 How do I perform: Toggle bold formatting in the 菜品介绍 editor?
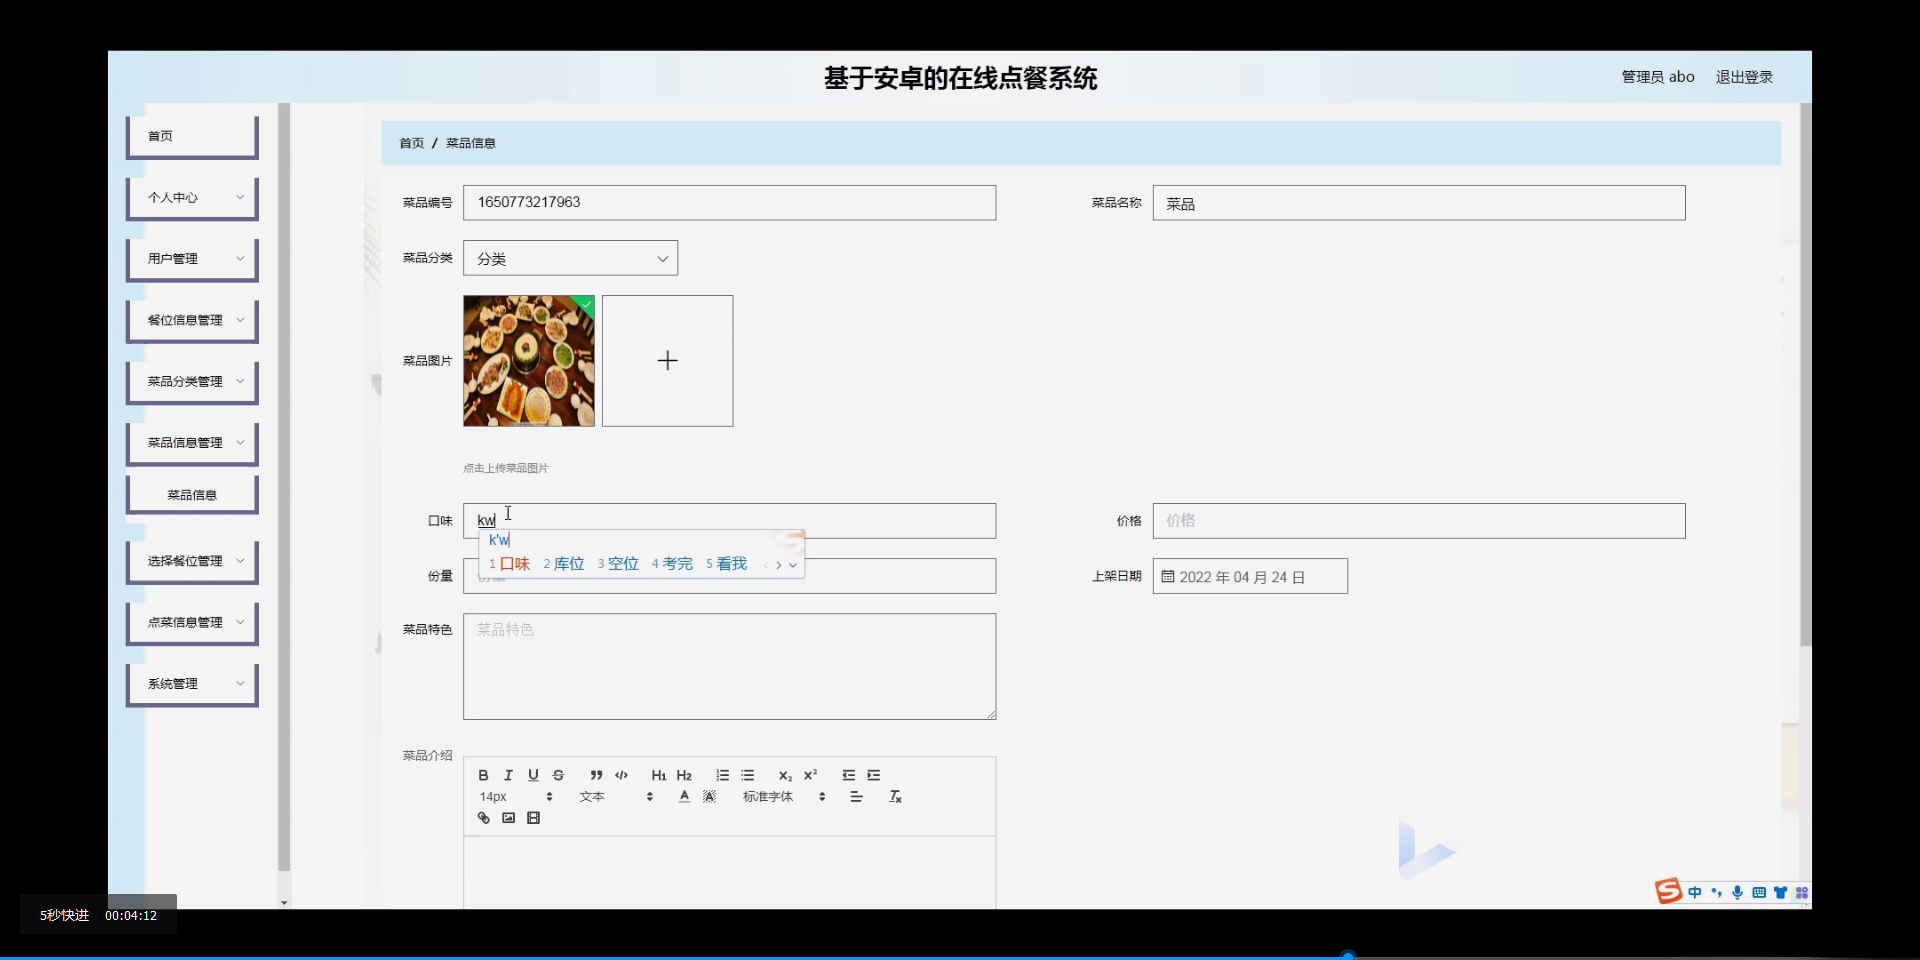click(483, 775)
